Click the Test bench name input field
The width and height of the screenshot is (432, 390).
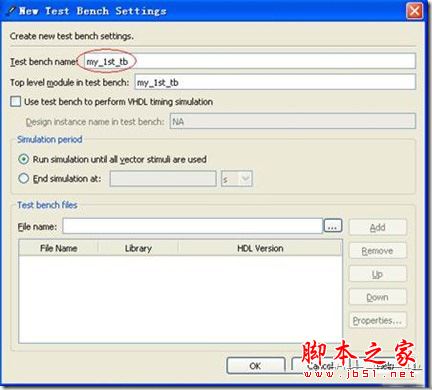point(249,61)
